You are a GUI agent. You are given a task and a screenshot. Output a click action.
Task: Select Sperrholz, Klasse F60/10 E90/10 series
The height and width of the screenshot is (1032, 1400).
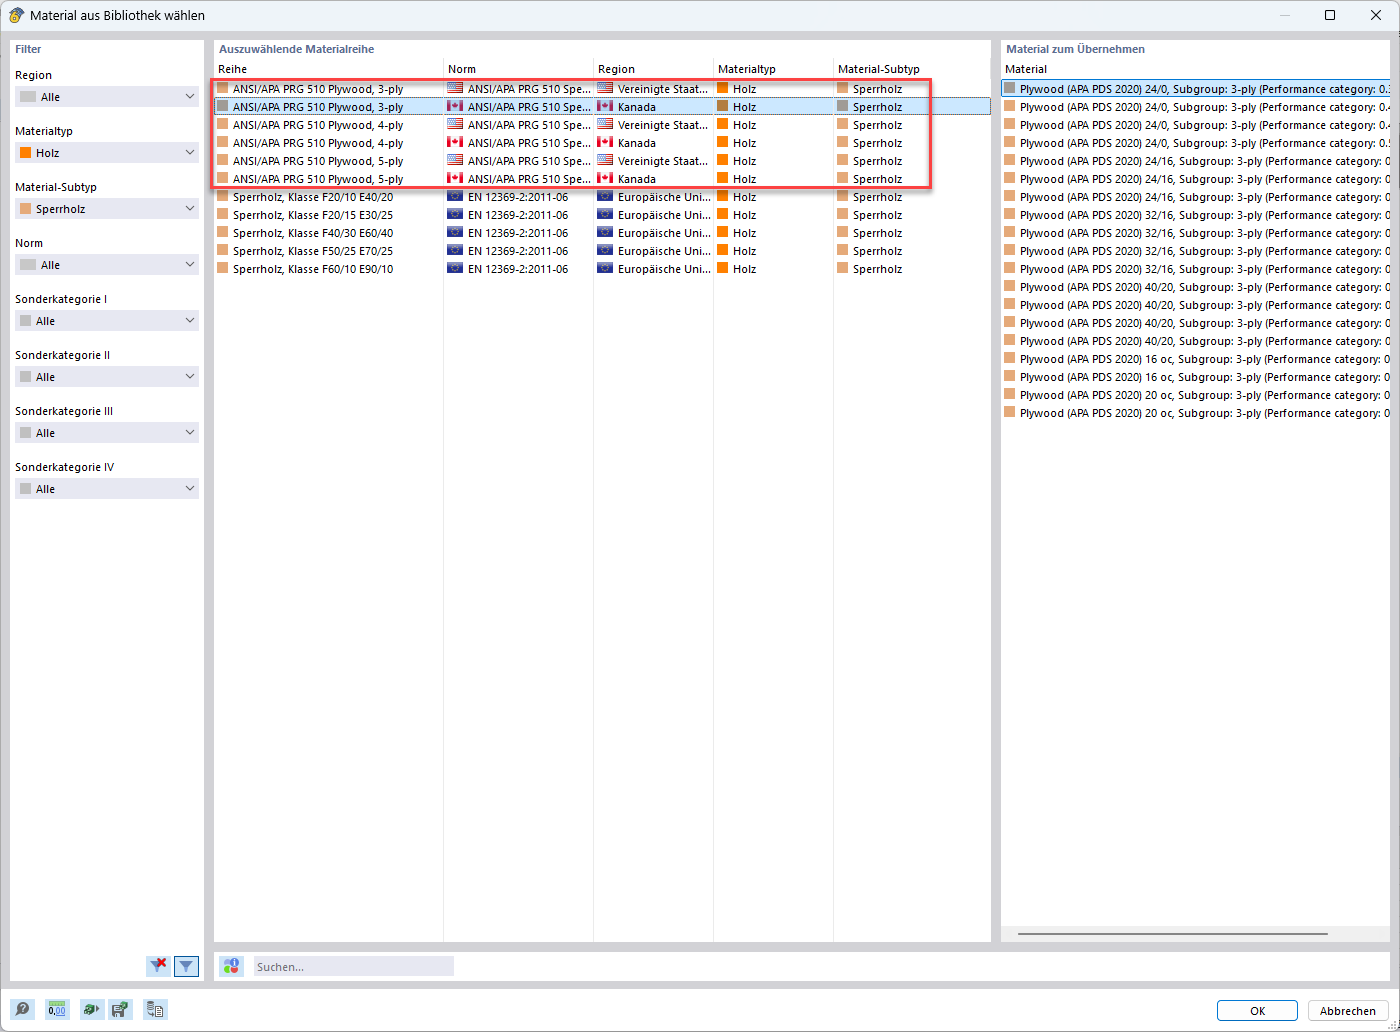click(602, 269)
